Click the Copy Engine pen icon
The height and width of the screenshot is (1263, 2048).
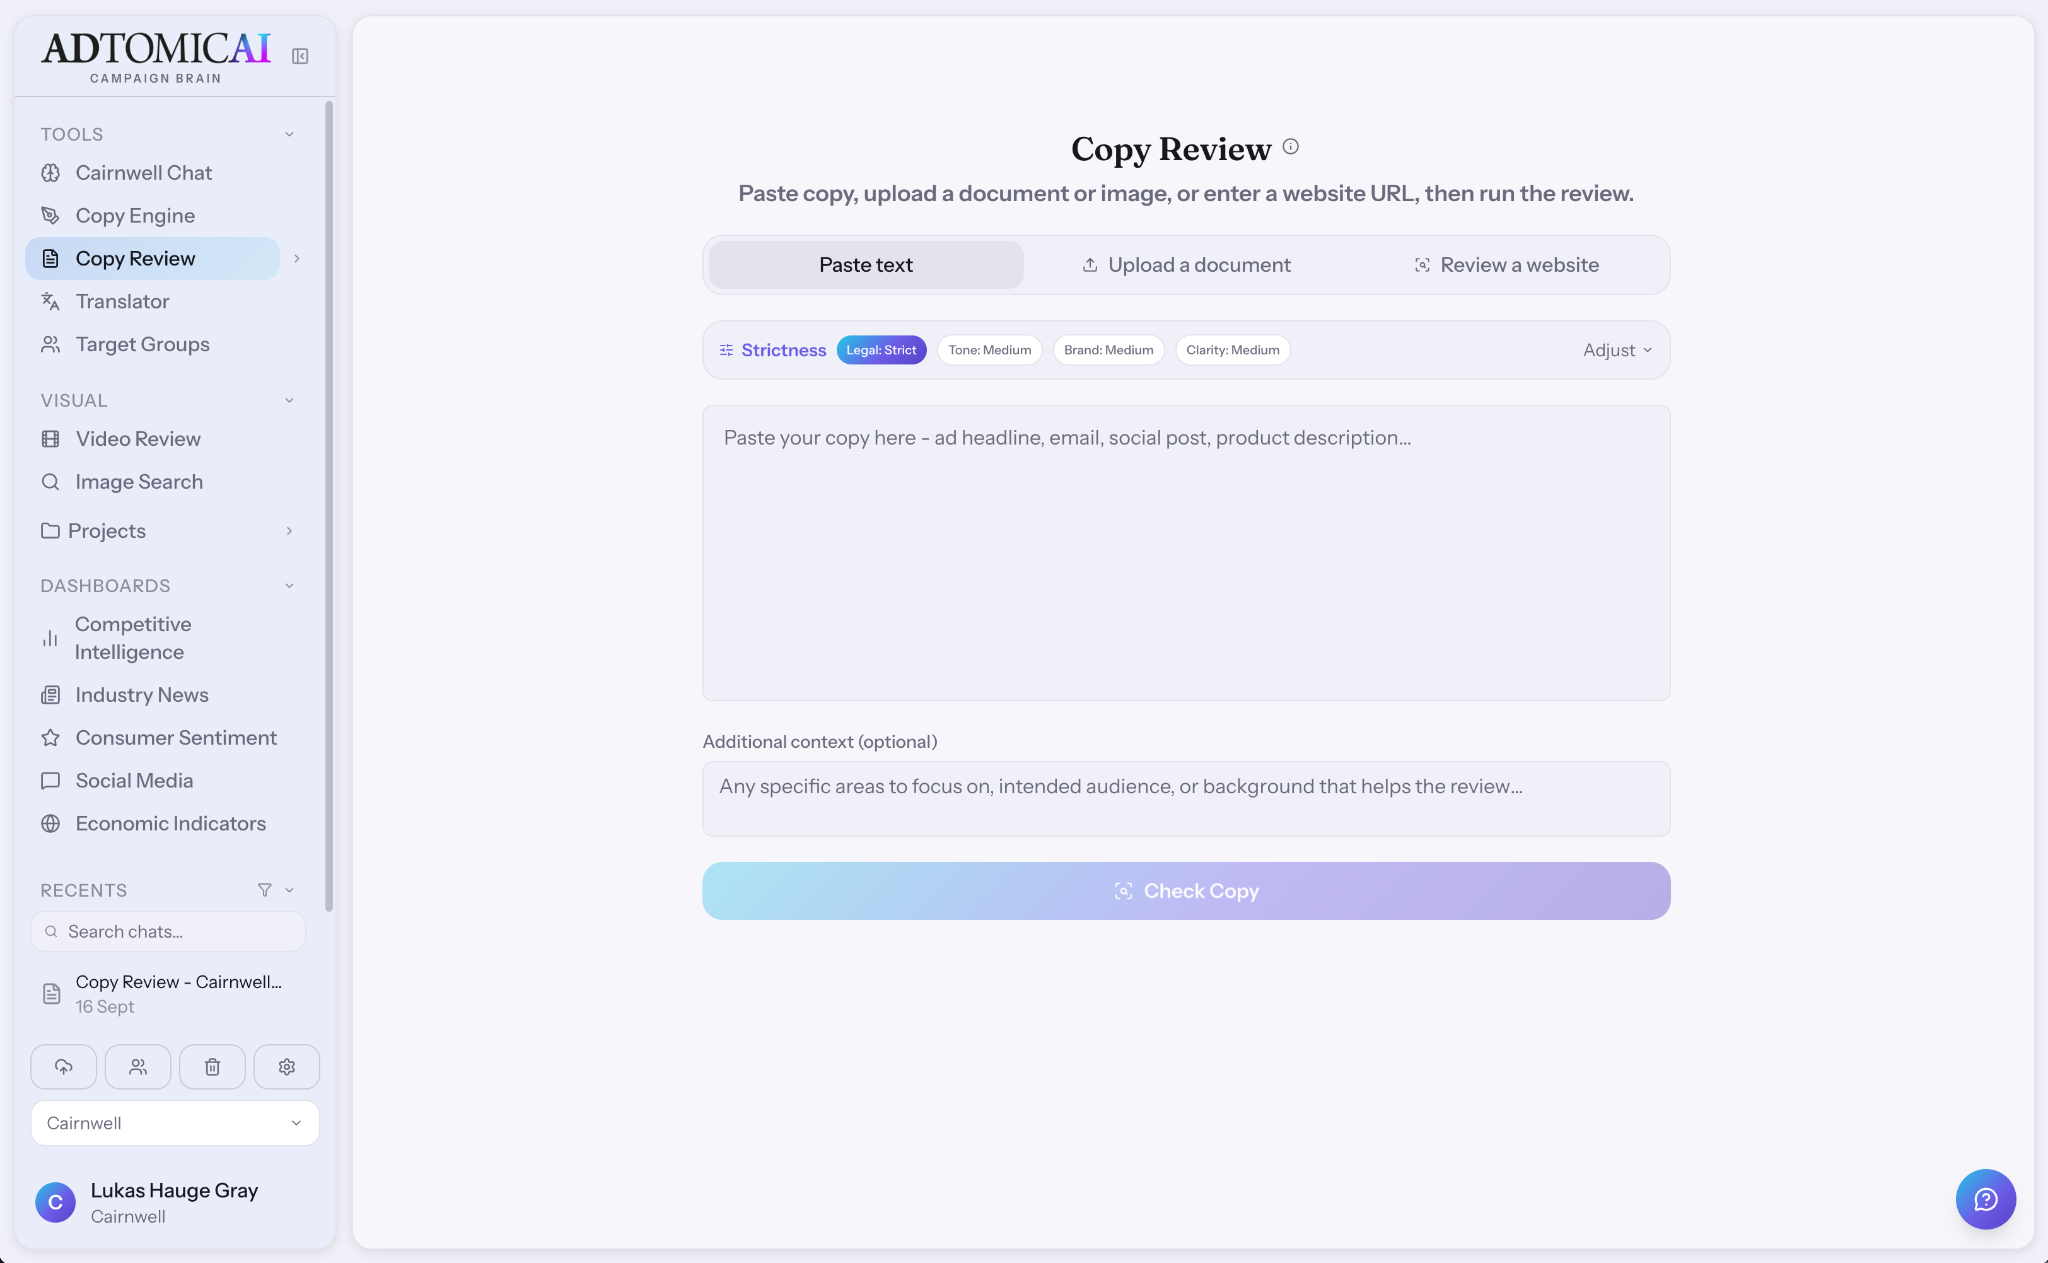[x=50, y=216]
